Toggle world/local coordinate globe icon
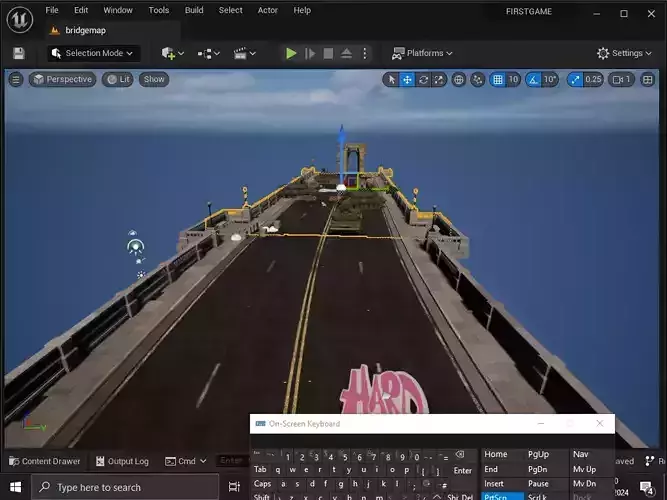The width and height of the screenshot is (667, 500). [459, 80]
